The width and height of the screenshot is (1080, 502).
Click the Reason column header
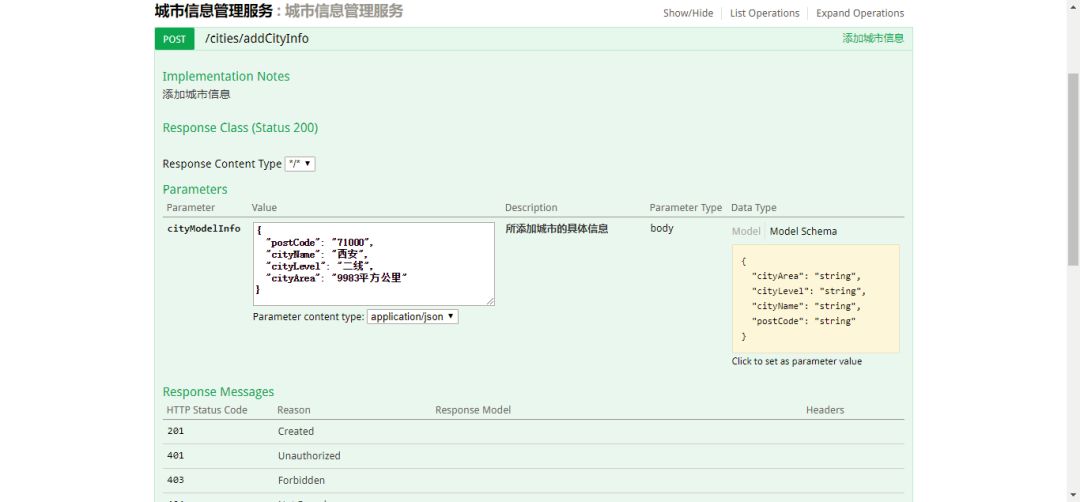click(294, 410)
